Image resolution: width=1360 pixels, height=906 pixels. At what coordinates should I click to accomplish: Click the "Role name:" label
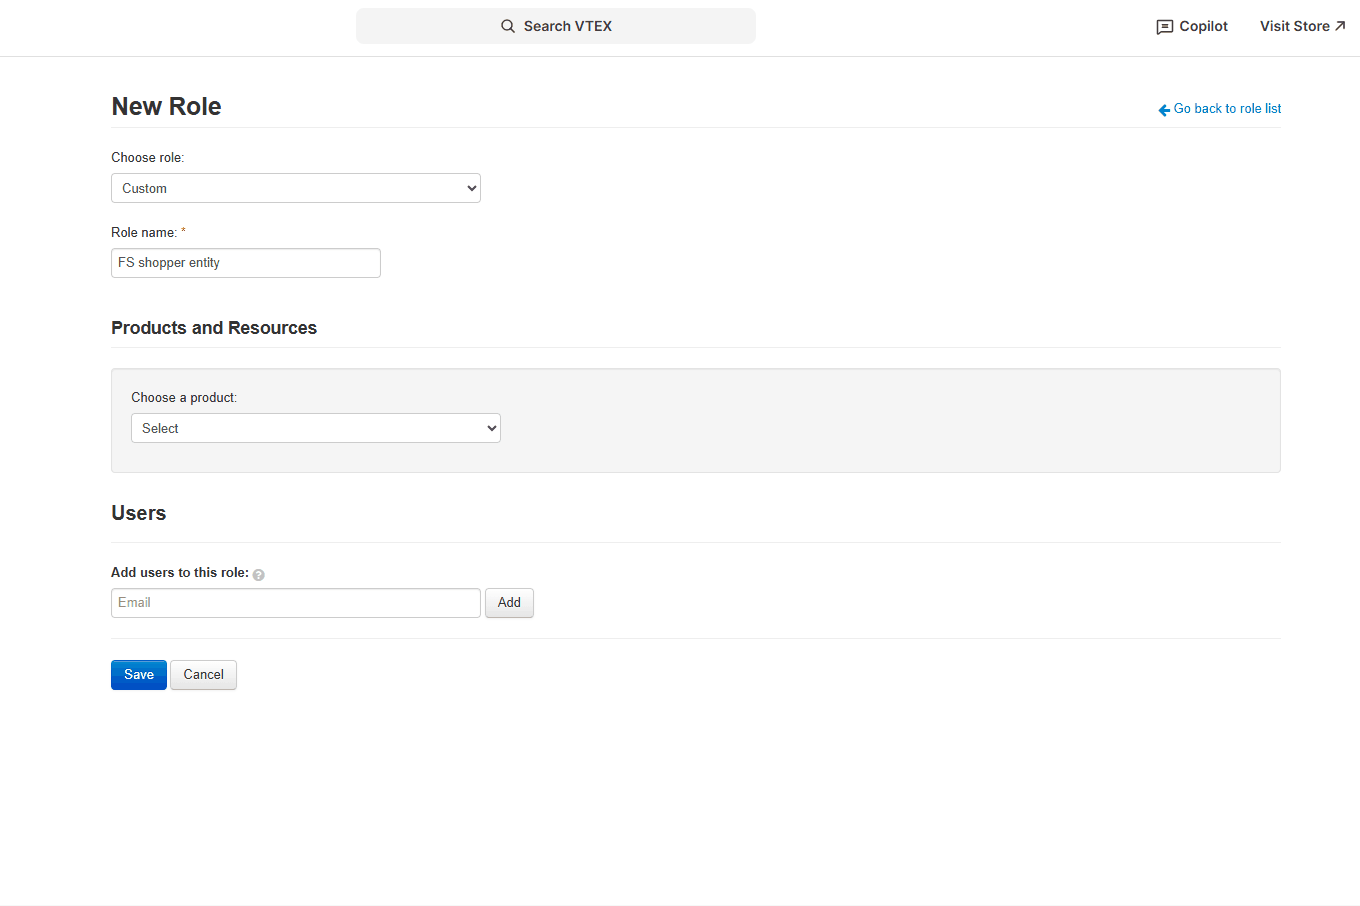click(144, 233)
